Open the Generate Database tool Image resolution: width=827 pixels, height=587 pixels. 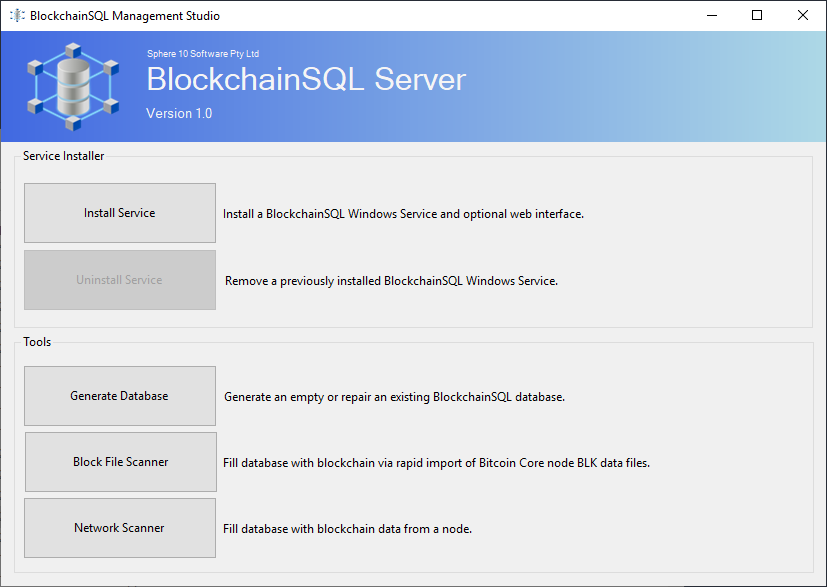tap(120, 396)
